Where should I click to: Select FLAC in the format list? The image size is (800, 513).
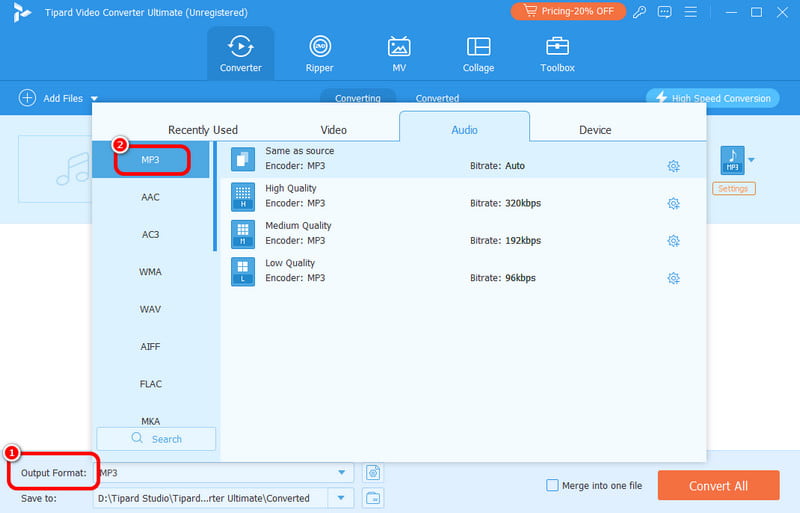pyautogui.click(x=151, y=383)
